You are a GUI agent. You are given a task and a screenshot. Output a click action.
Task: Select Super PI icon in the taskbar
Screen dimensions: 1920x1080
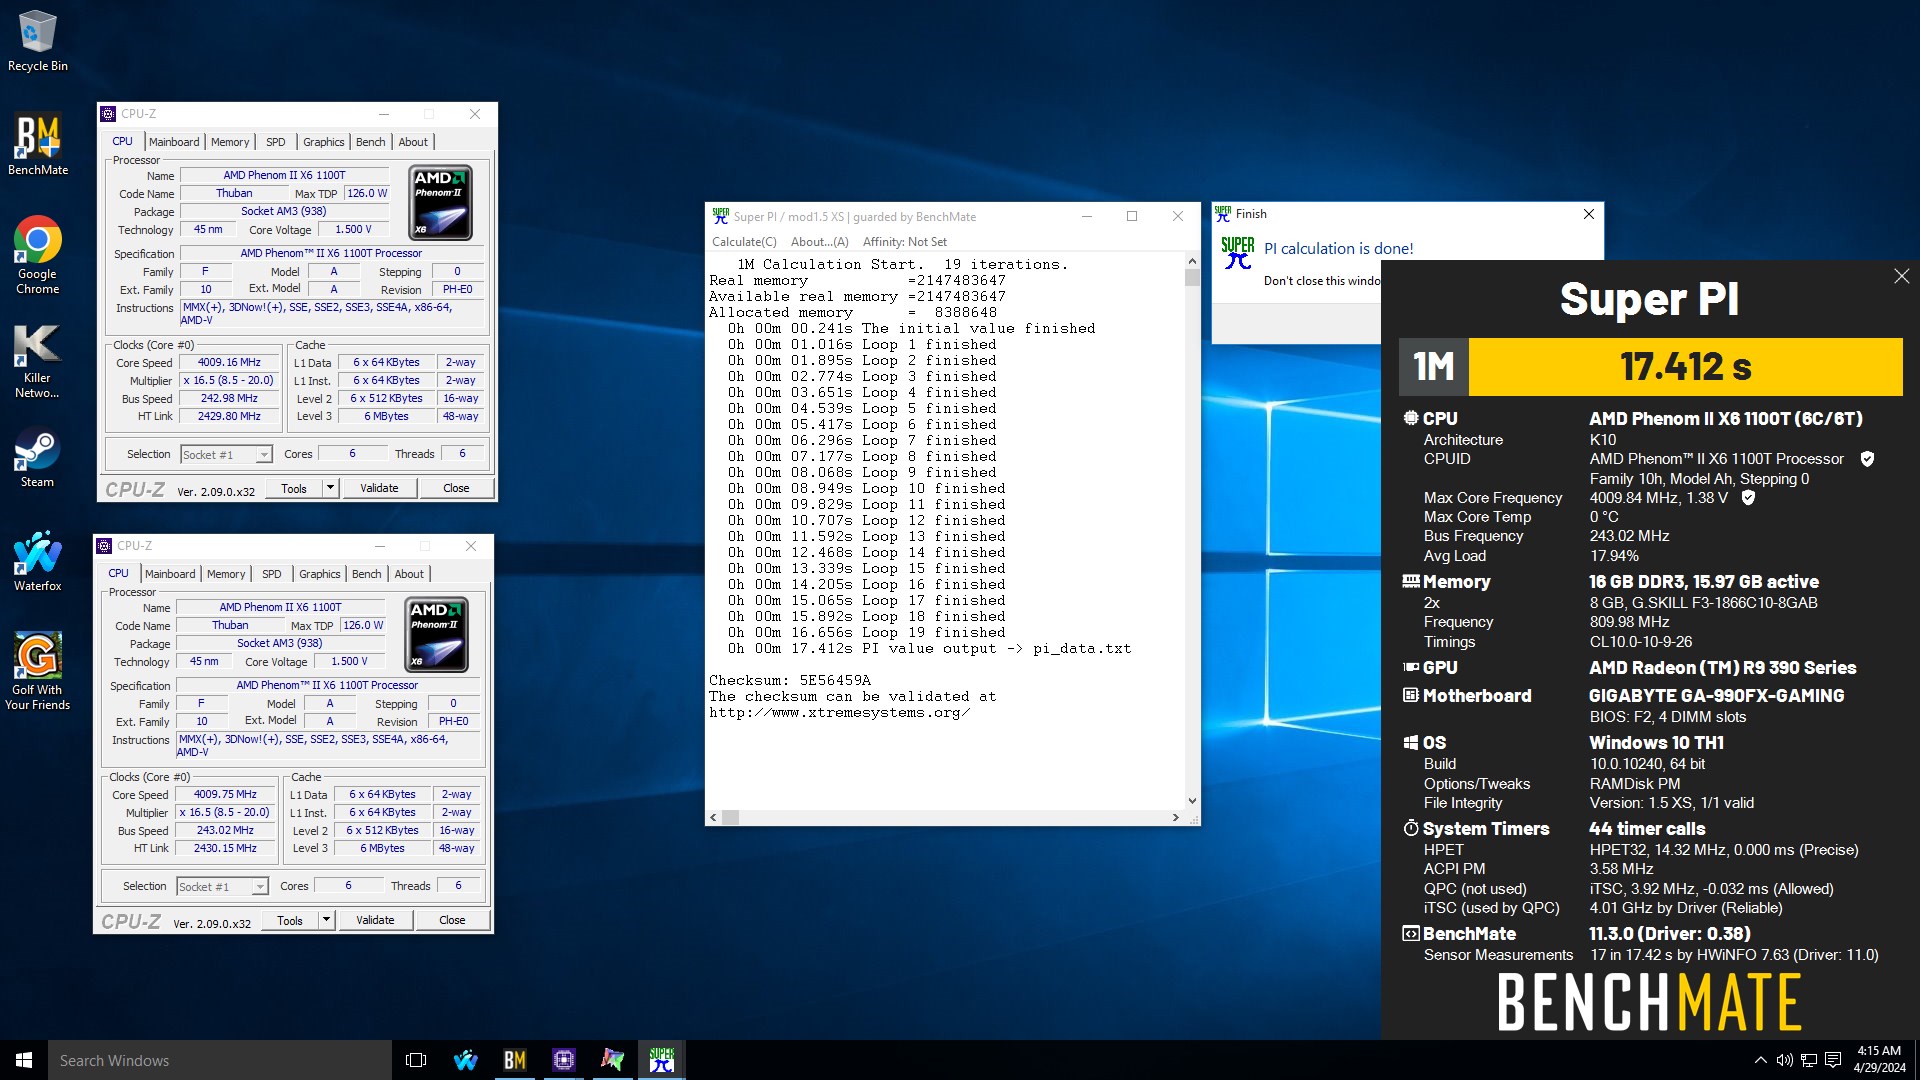661,1060
